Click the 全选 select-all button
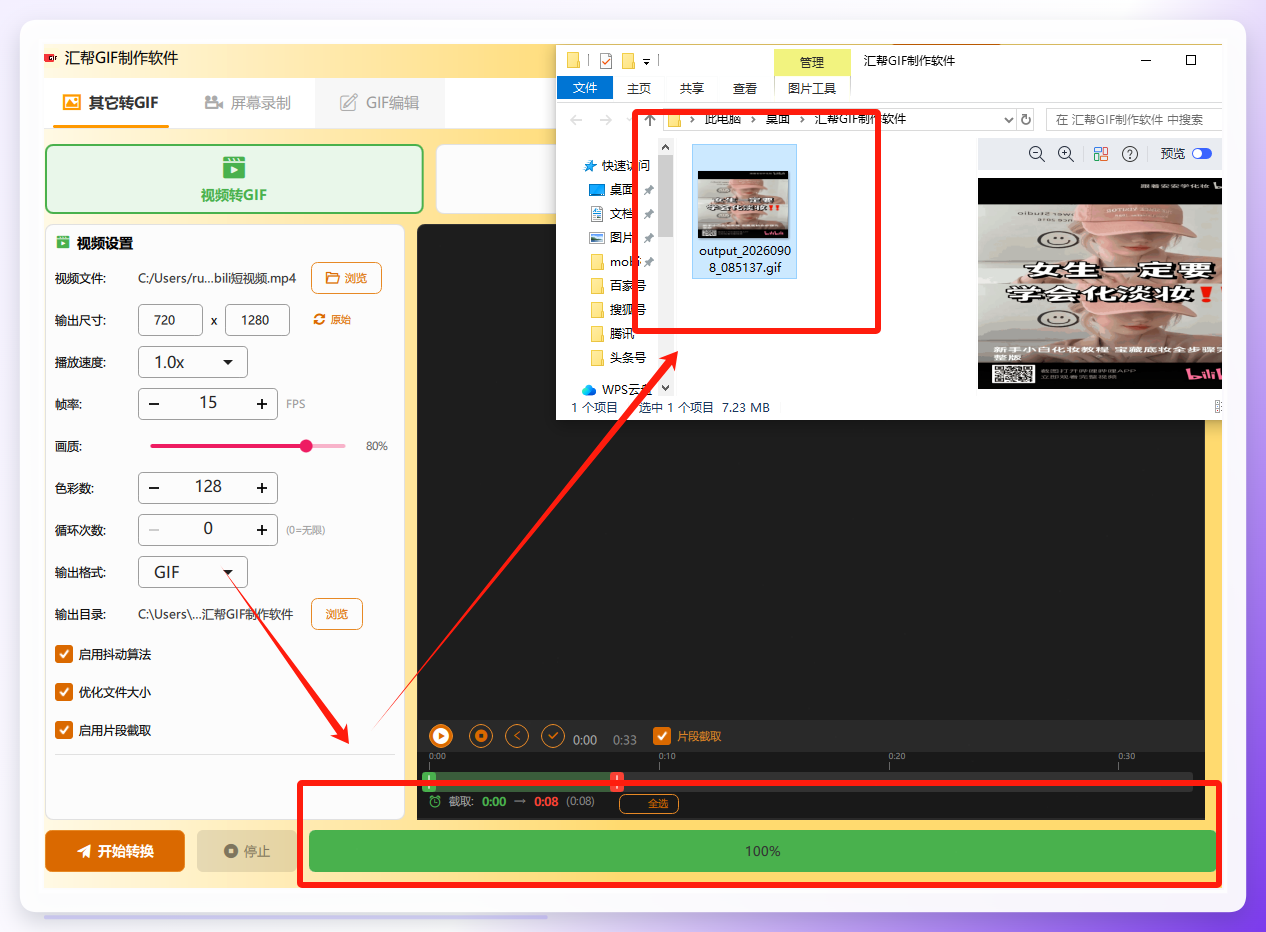The image size is (1266, 932). (649, 803)
